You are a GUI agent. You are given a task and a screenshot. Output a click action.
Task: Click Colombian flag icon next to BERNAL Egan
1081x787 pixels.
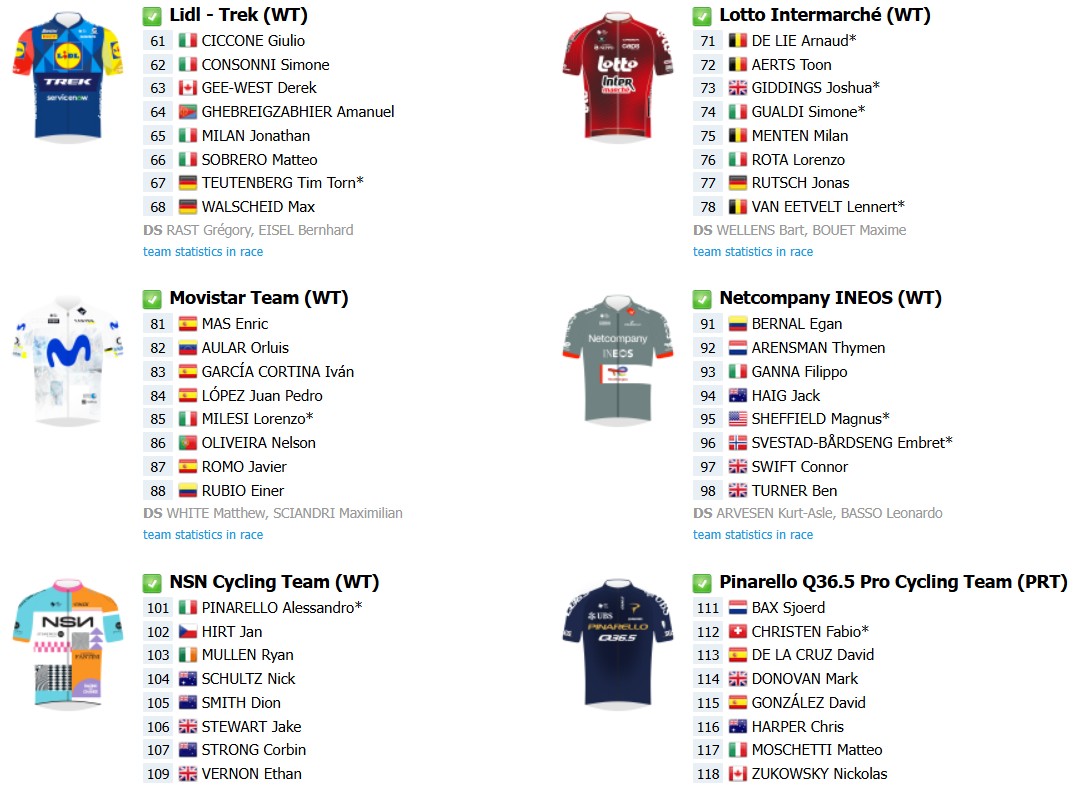pos(738,324)
